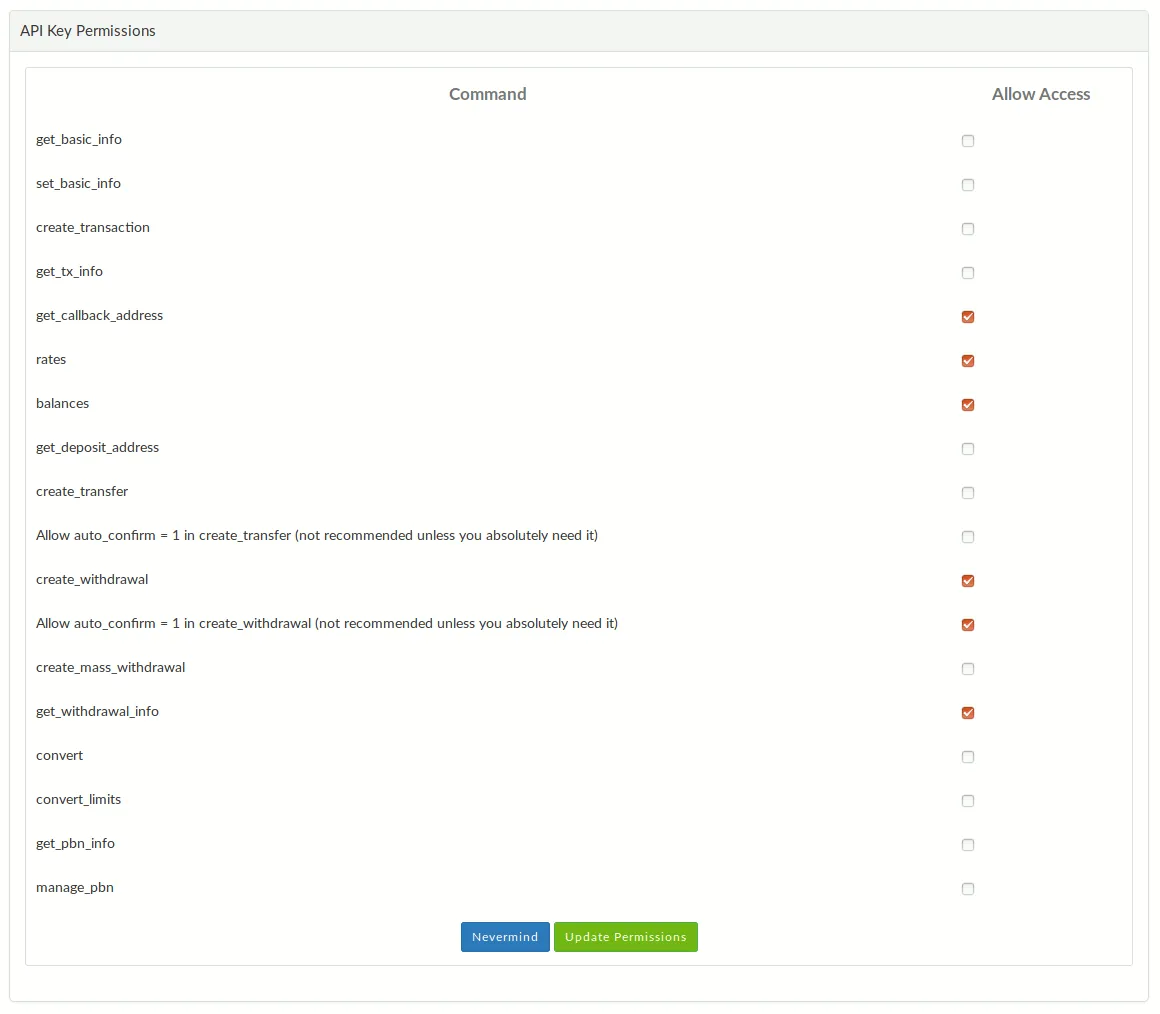Tick the set_basic_info checkbox

(968, 185)
